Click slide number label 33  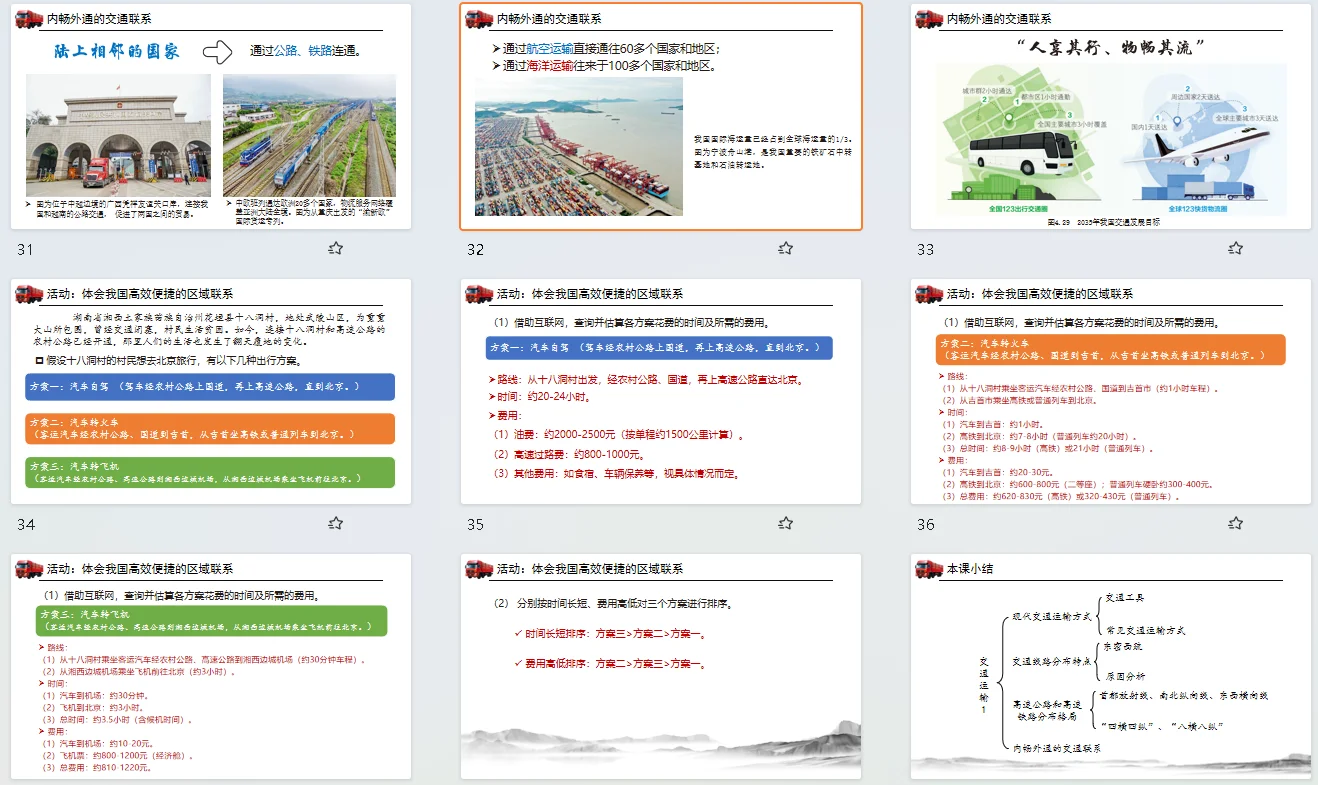tap(925, 249)
